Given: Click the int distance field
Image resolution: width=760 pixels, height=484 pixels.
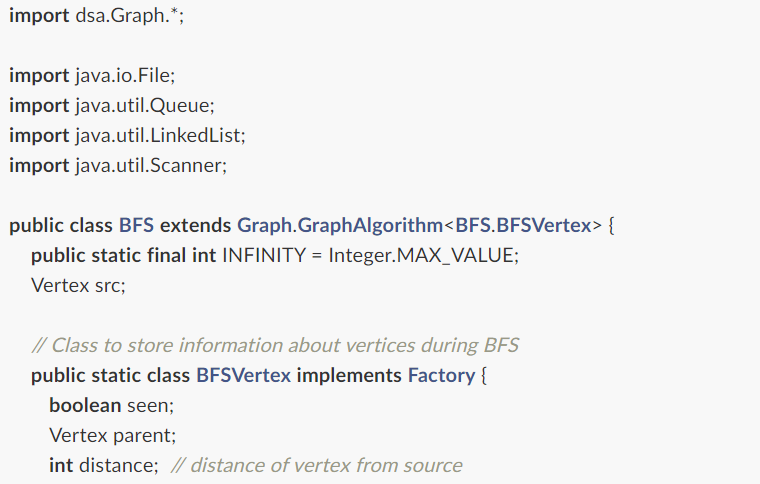Looking at the screenshot, I should click(104, 466).
